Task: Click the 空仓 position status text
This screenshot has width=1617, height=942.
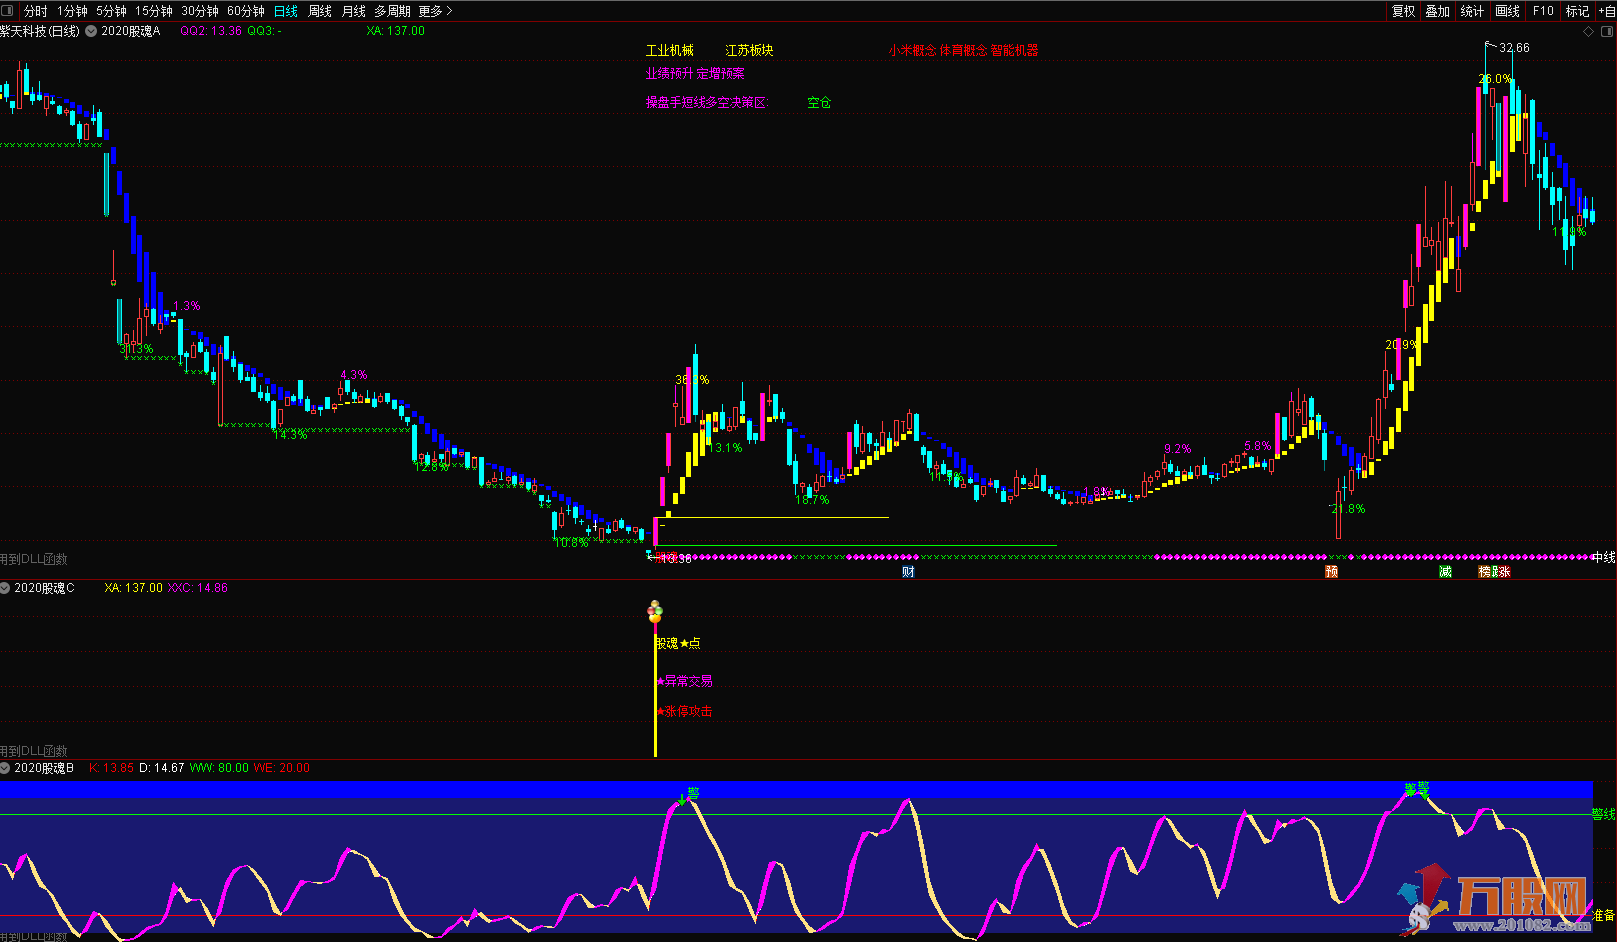Action: (x=819, y=102)
